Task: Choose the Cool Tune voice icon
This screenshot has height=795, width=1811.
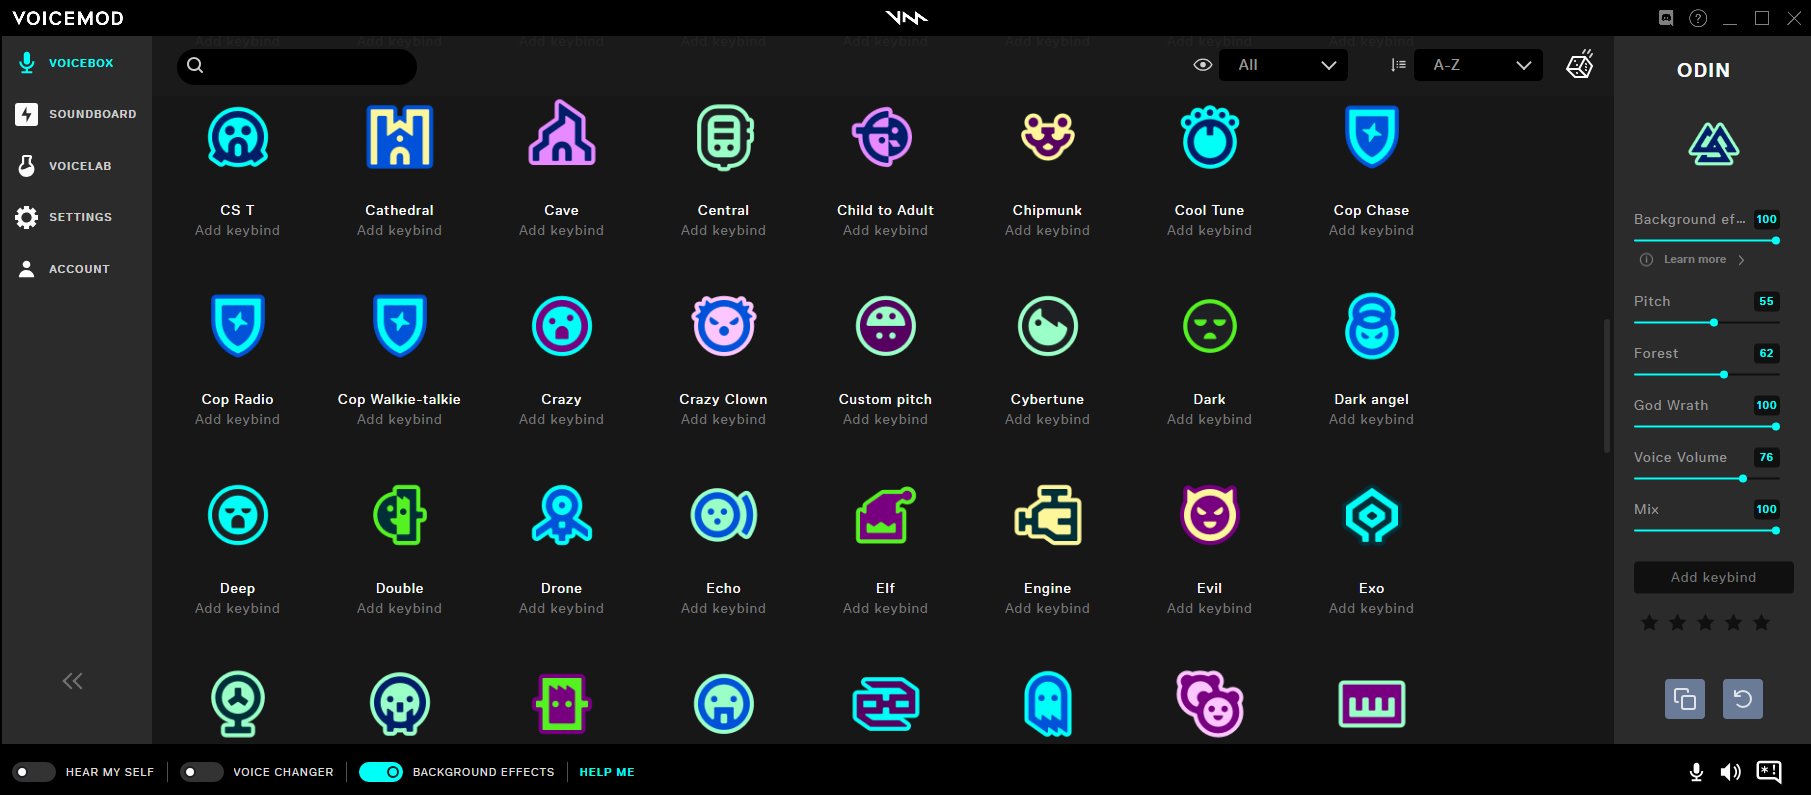Action: tap(1210, 137)
